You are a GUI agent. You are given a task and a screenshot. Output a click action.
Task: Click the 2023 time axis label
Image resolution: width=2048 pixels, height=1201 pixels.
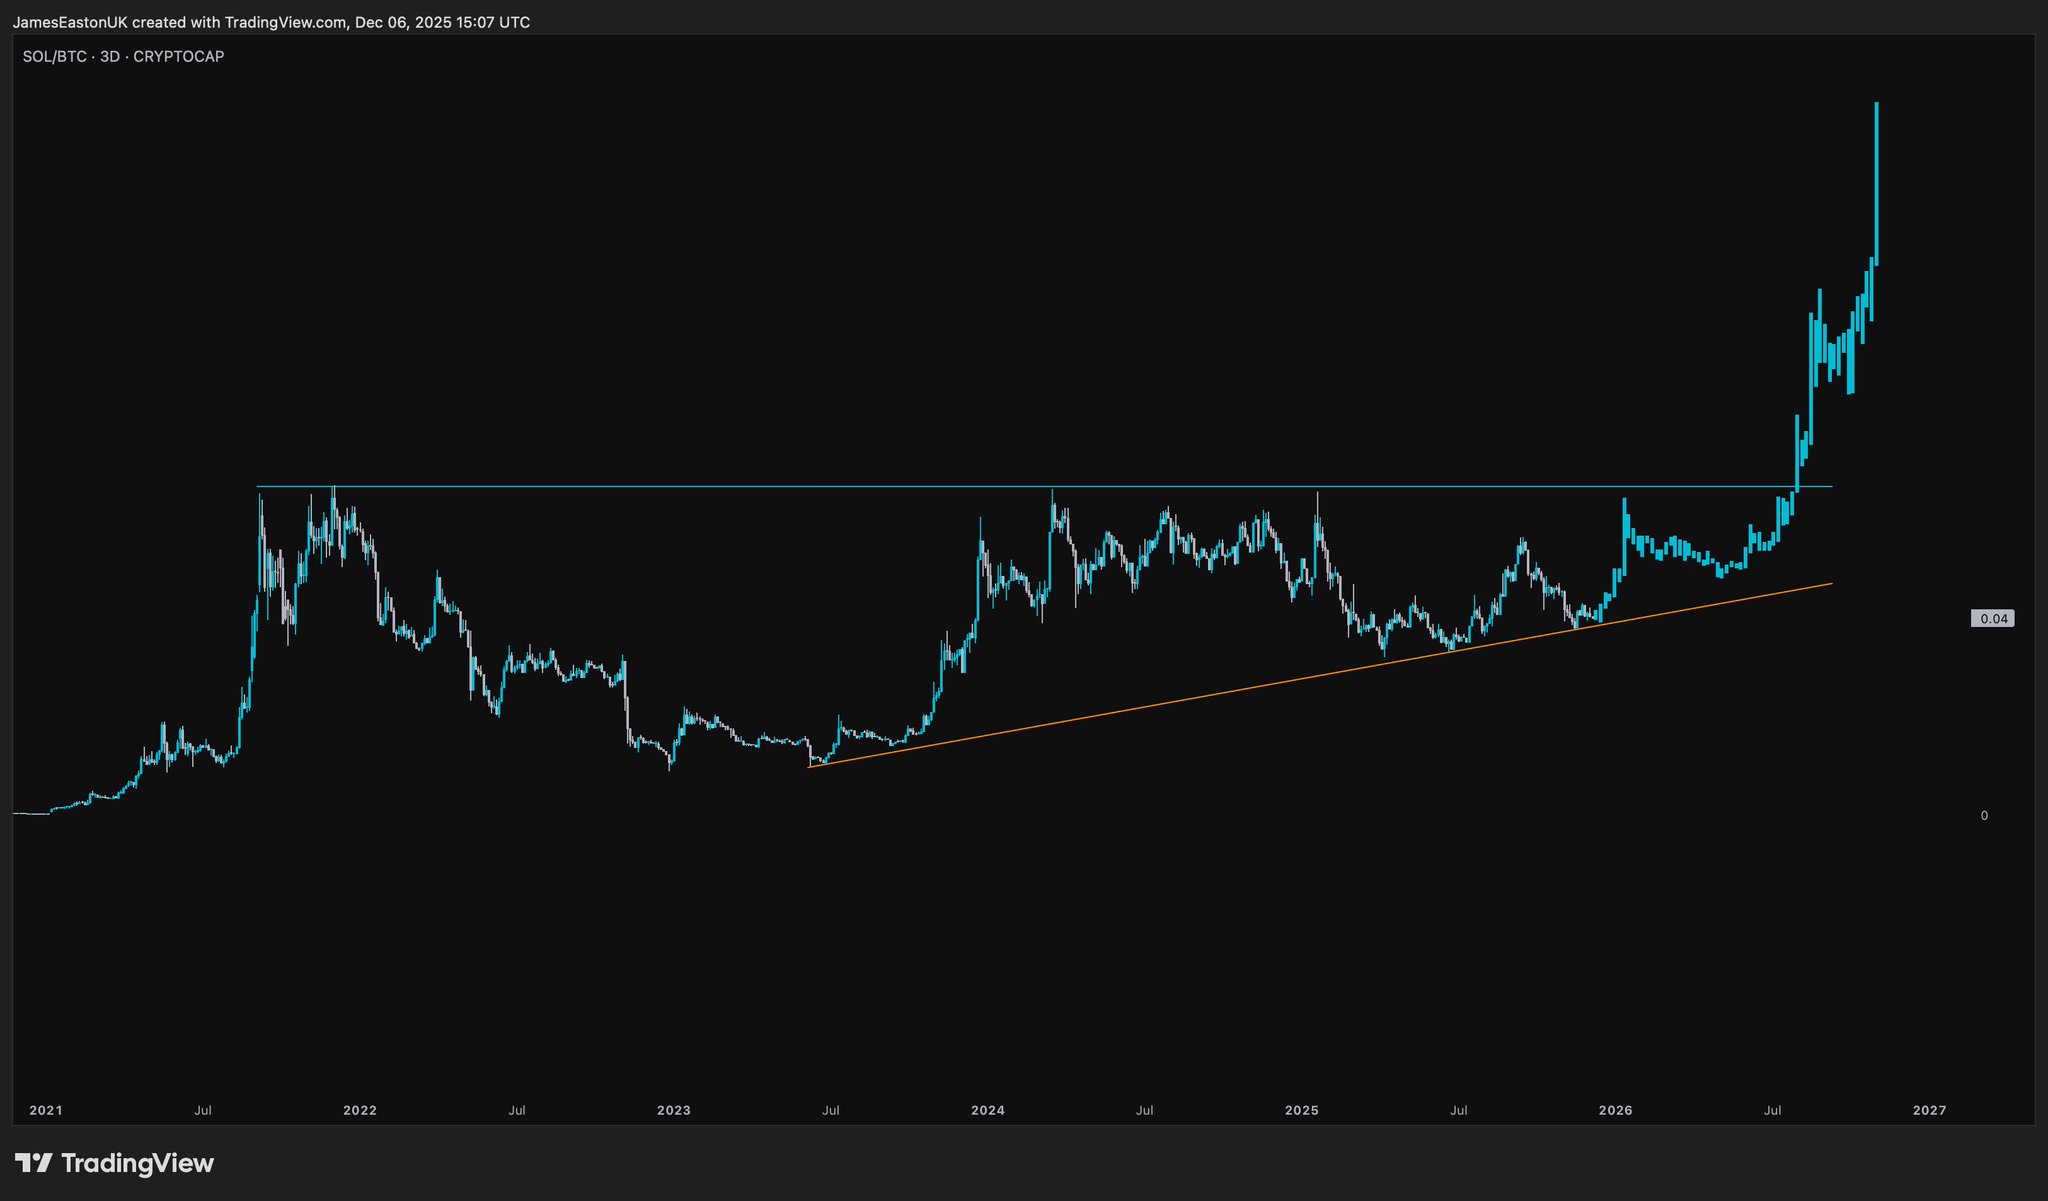click(674, 1110)
